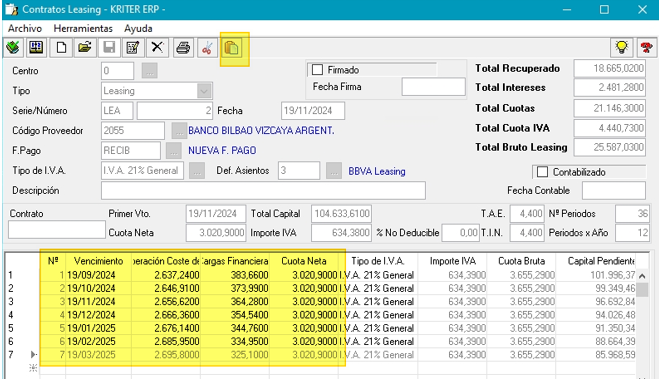Open Código Proveedor lookup ellipsis button

(x=179, y=131)
